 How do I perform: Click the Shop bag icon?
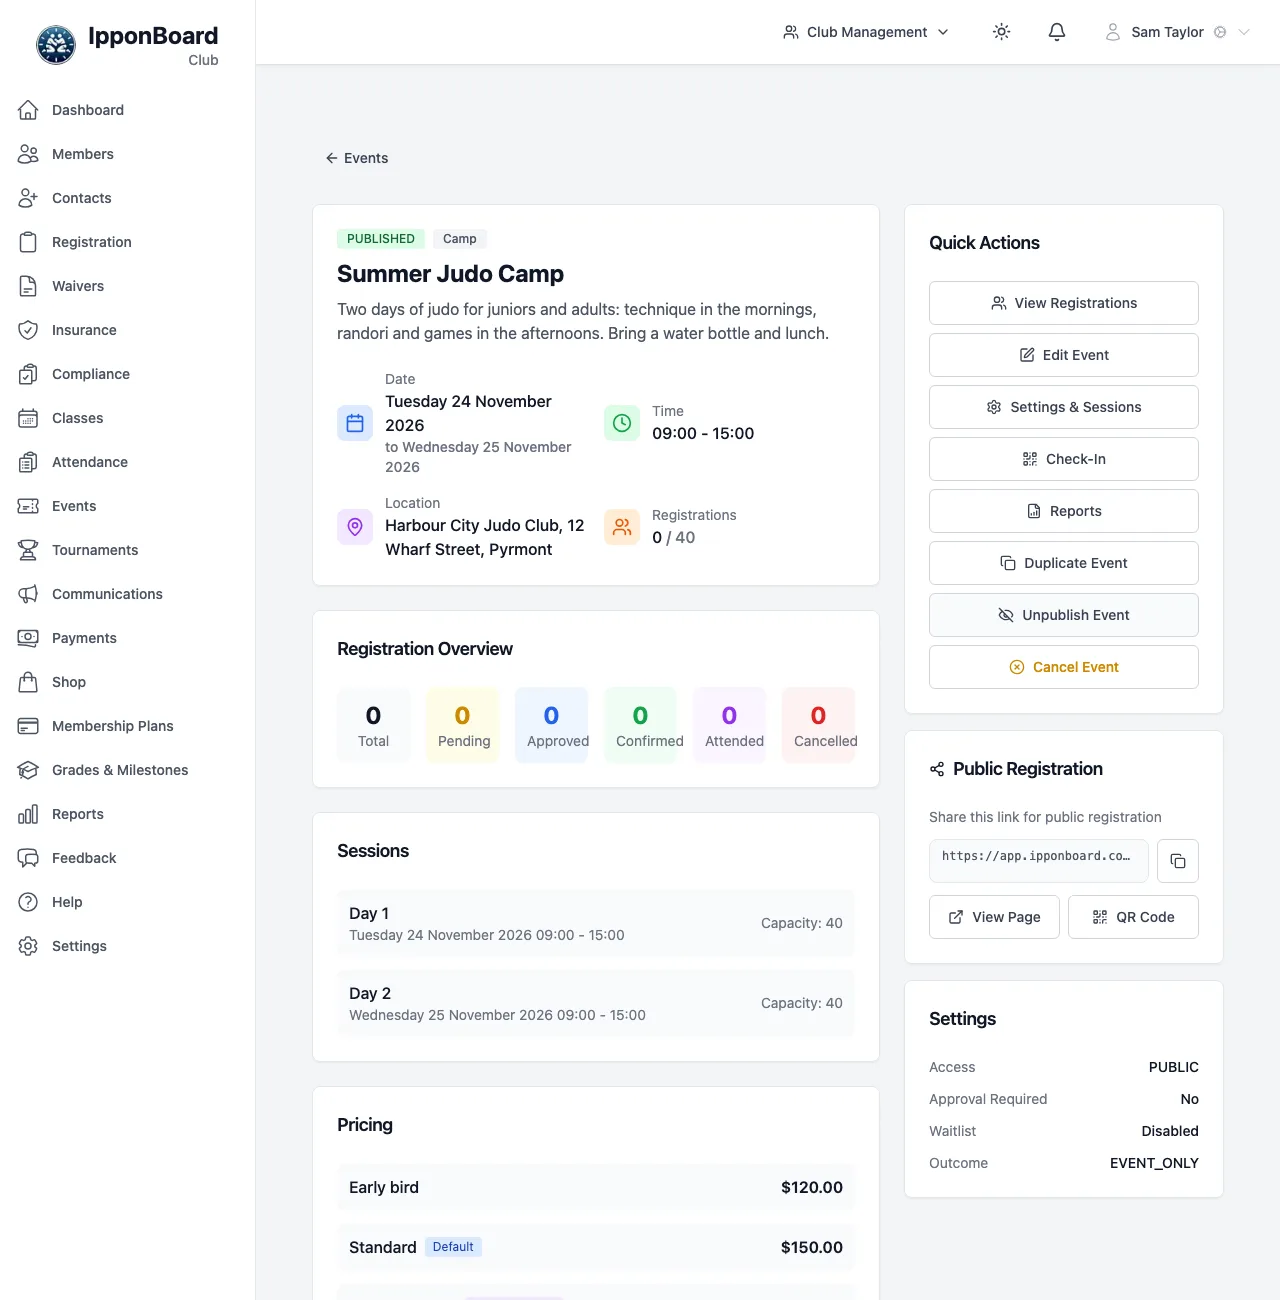(28, 682)
